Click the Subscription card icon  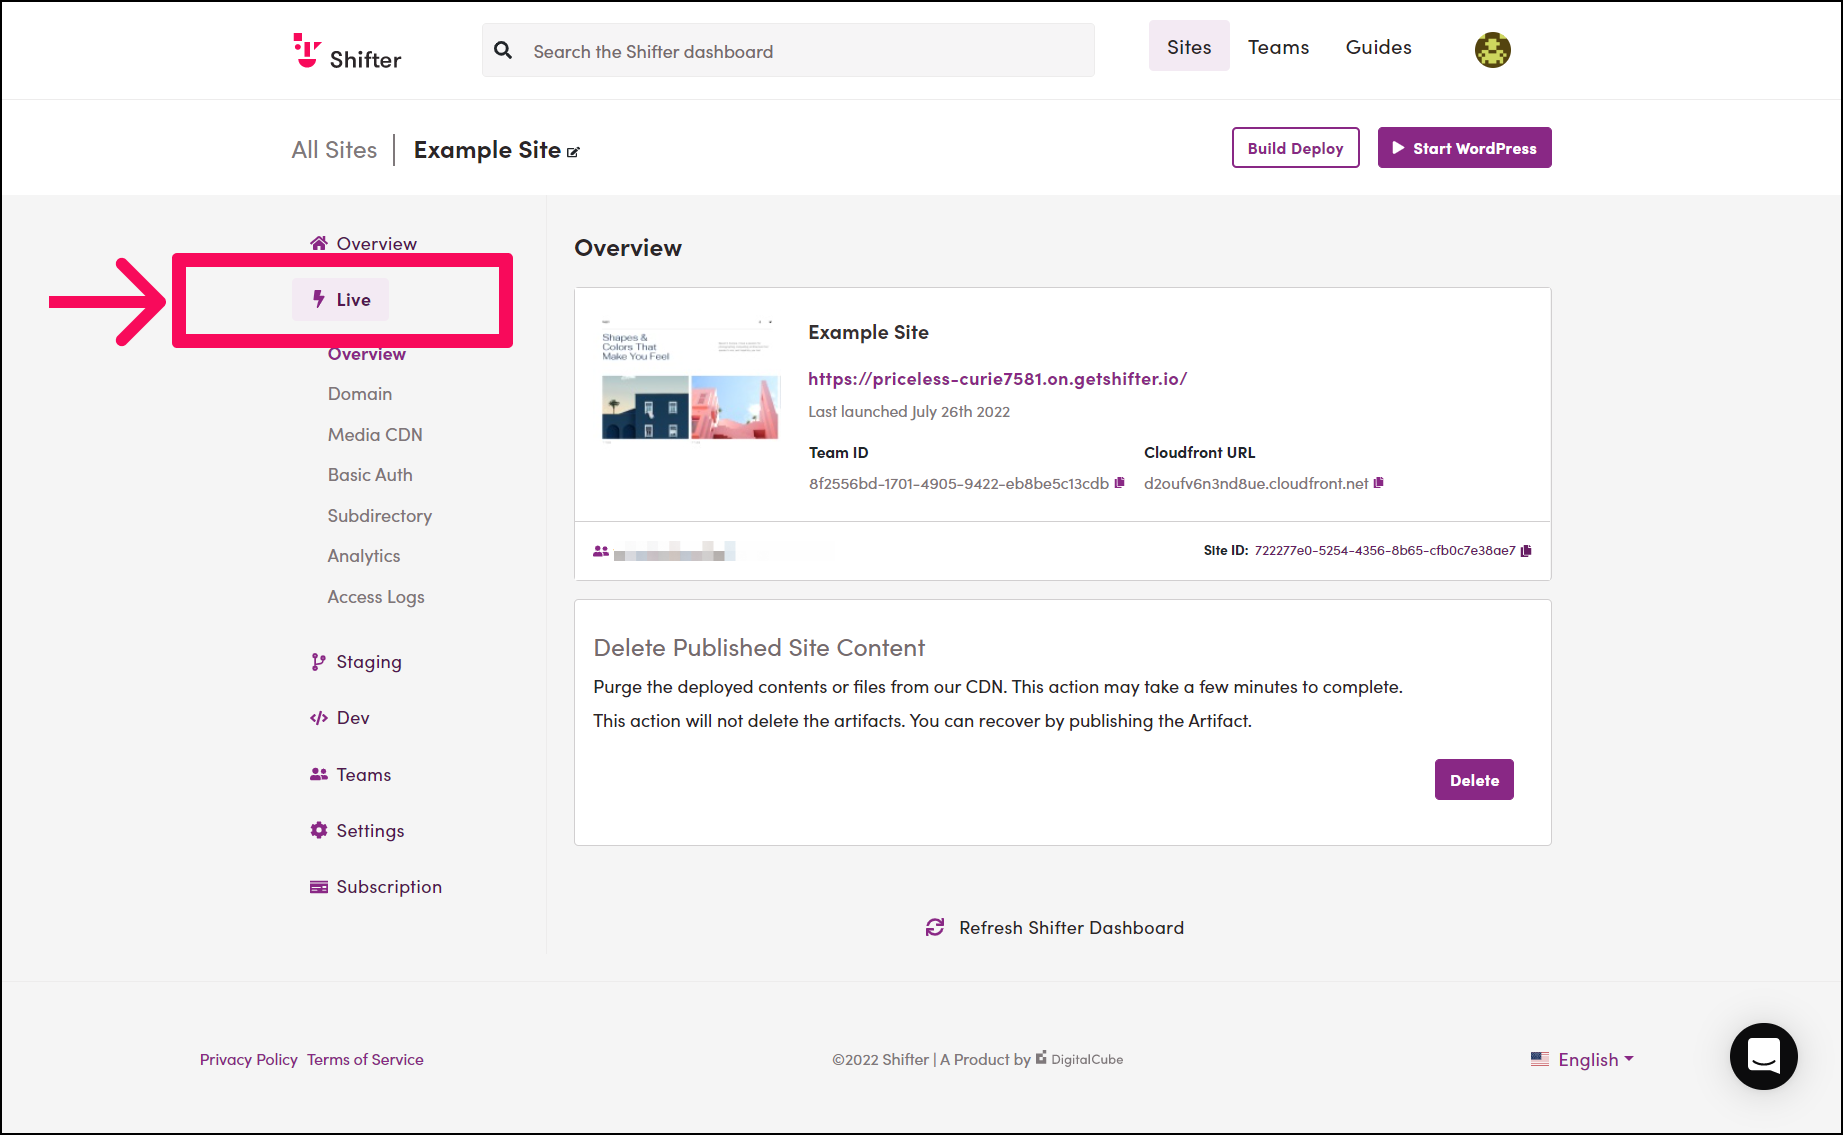click(x=319, y=887)
